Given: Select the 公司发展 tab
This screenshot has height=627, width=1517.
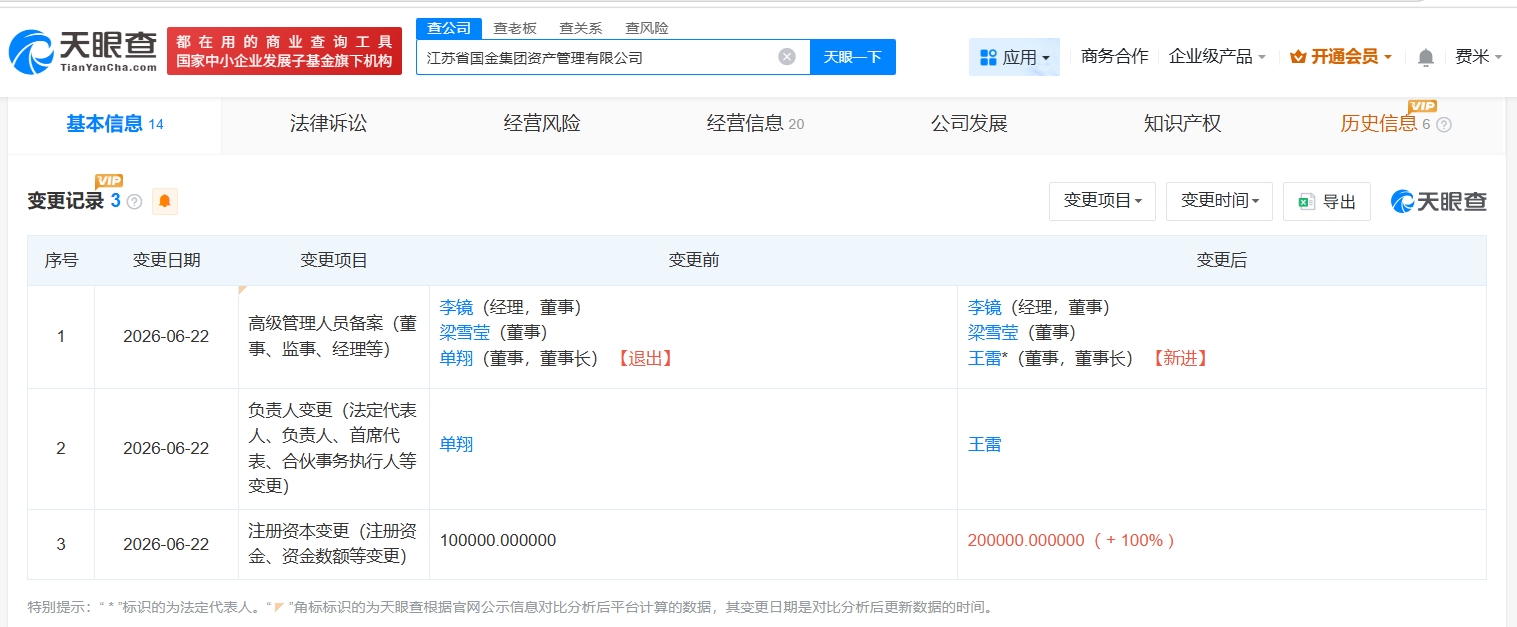Looking at the screenshot, I should (x=969, y=124).
